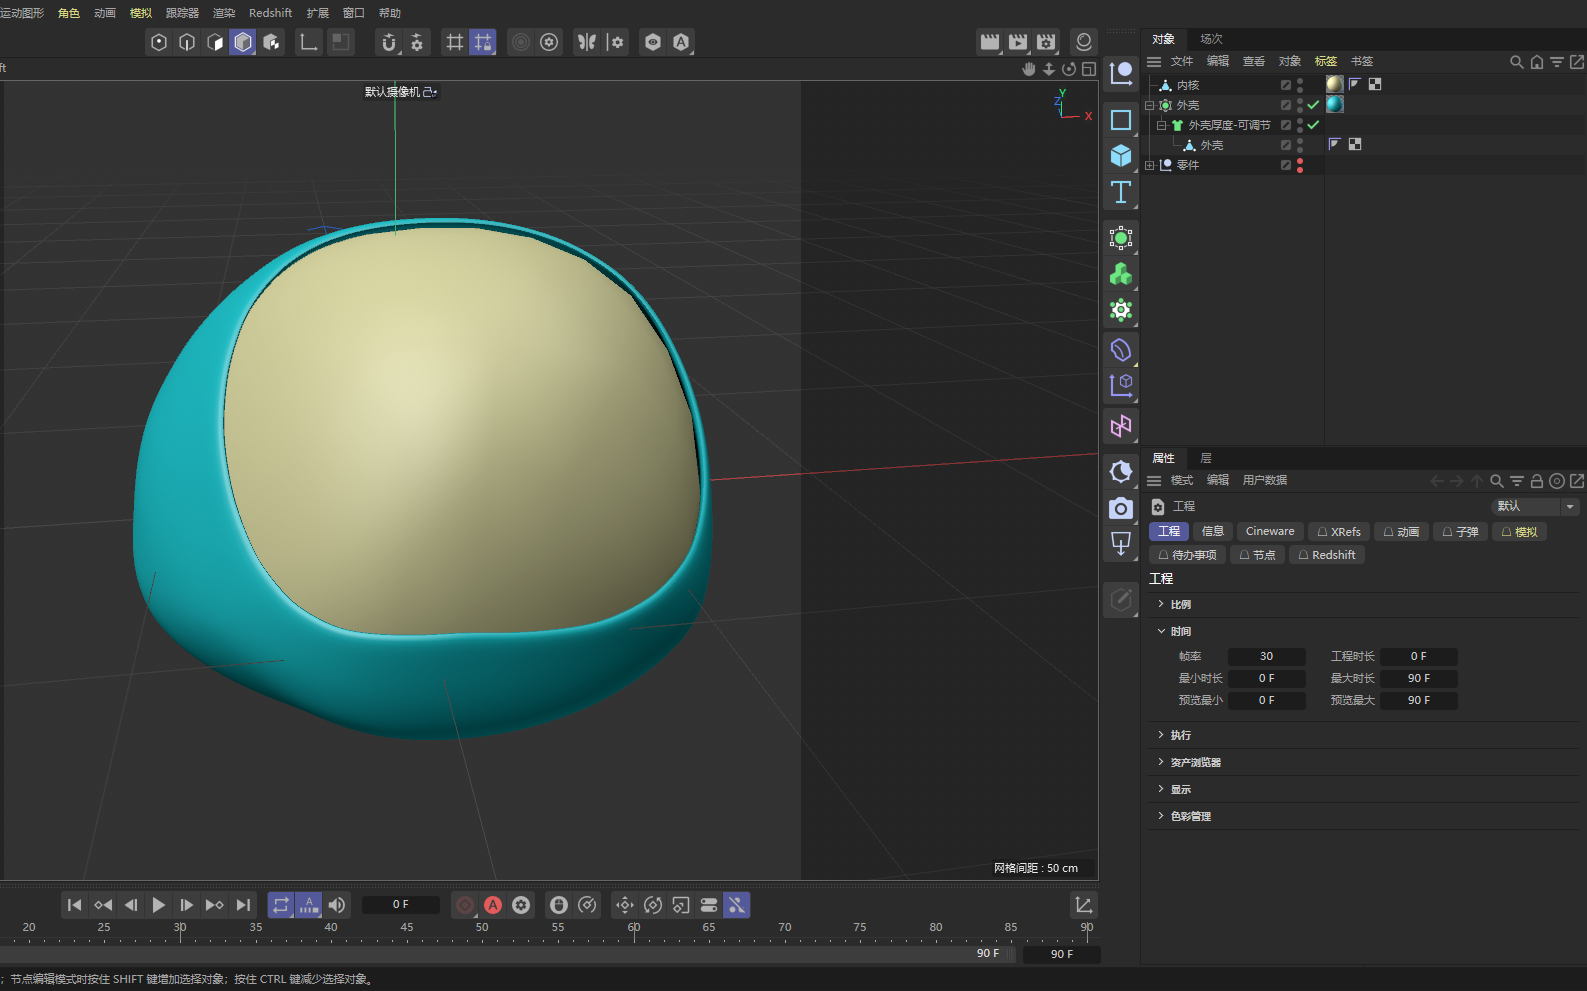Click the Null object icon in palette
The image size is (1587, 991).
(x=1121, y=73)
